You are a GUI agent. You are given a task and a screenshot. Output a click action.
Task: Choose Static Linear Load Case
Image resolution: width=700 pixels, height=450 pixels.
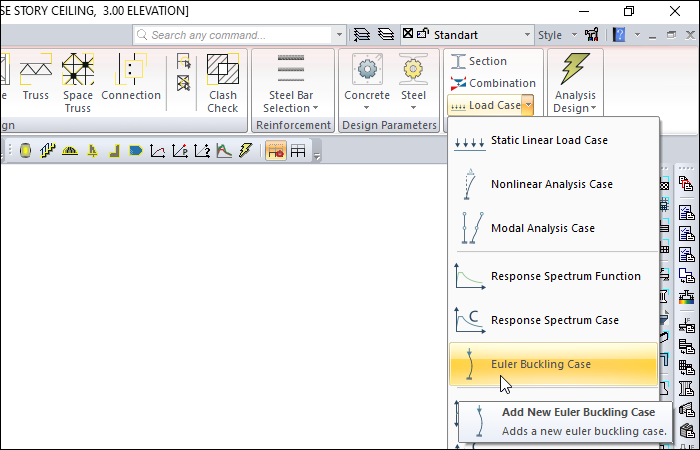[553, 141]
